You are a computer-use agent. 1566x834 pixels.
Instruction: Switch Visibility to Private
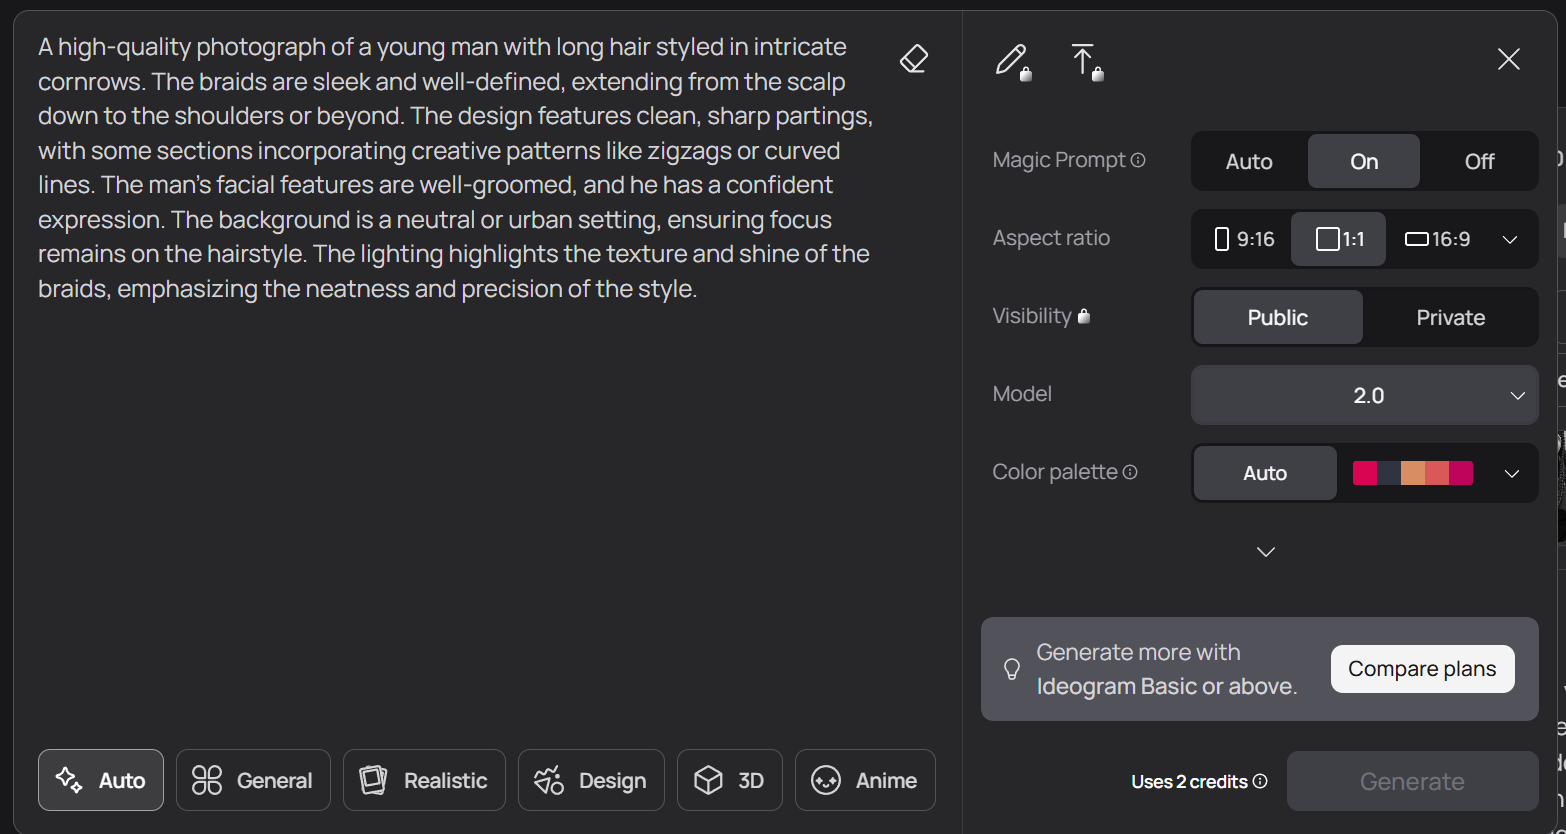click(x=1450, y=317)
